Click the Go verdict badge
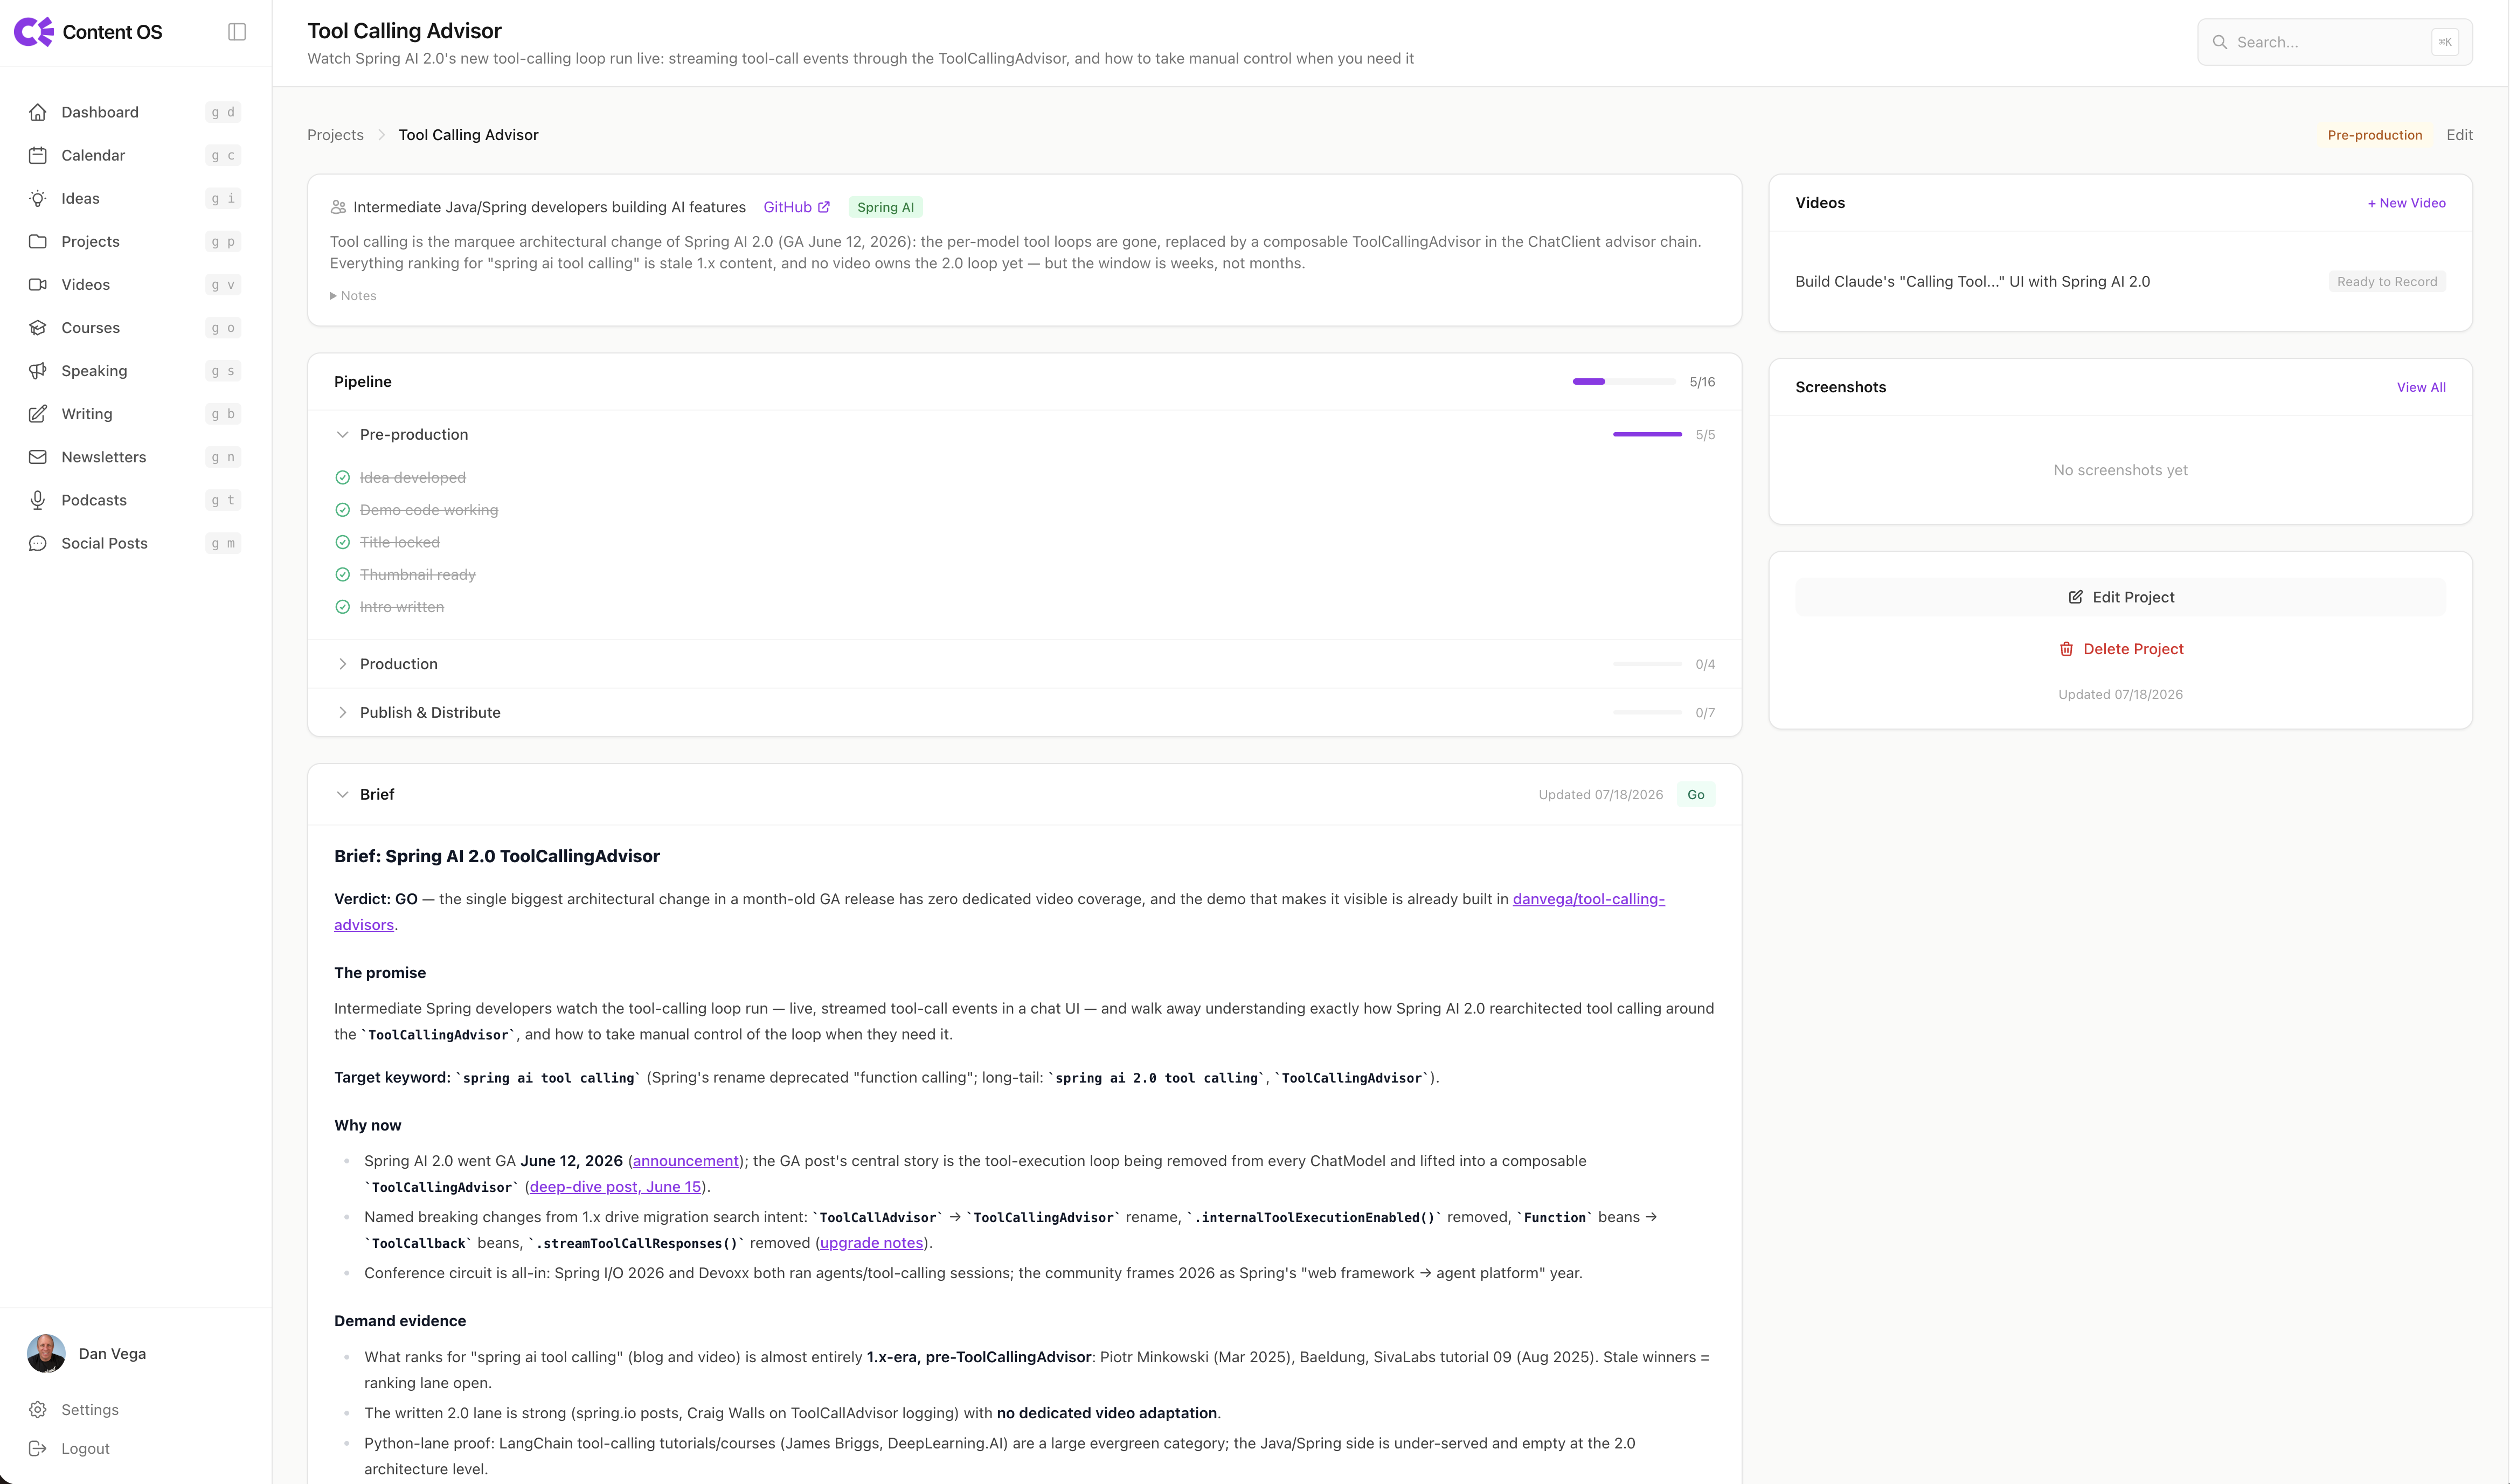The image size is (2510, 1484). [x=1695, y=795]
